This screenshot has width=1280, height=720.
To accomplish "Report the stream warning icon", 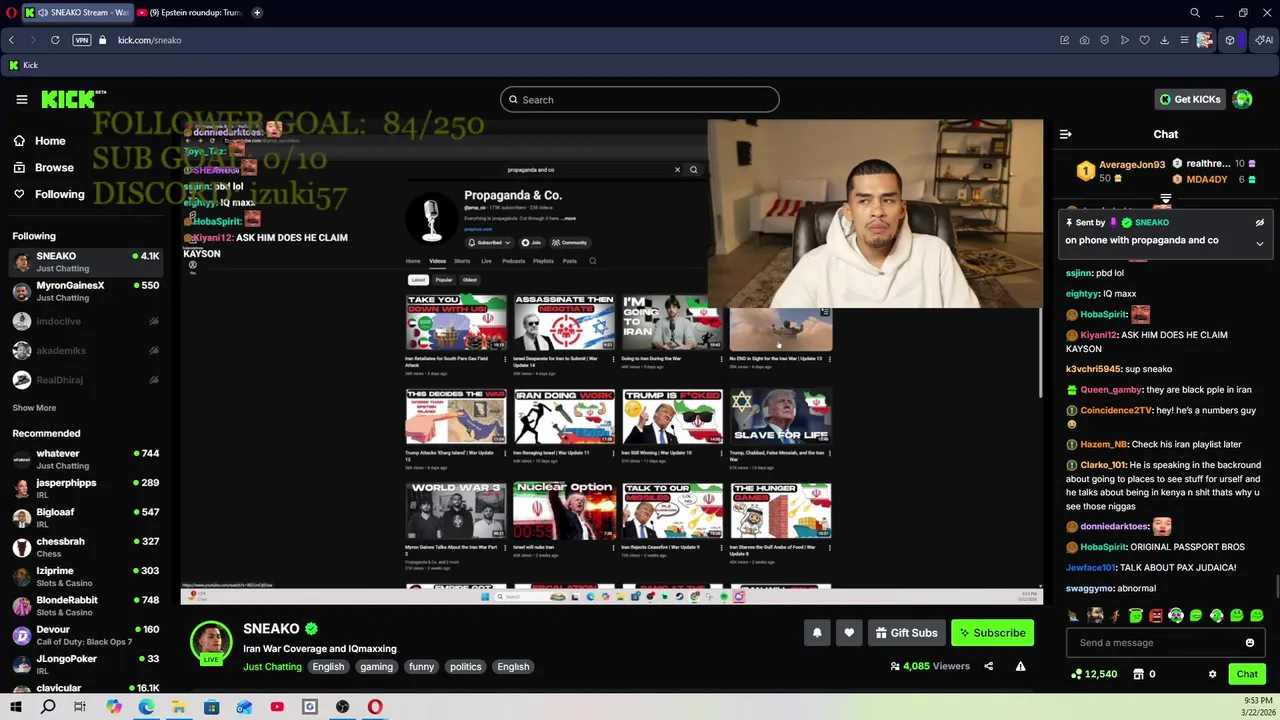I will 1020,666.
